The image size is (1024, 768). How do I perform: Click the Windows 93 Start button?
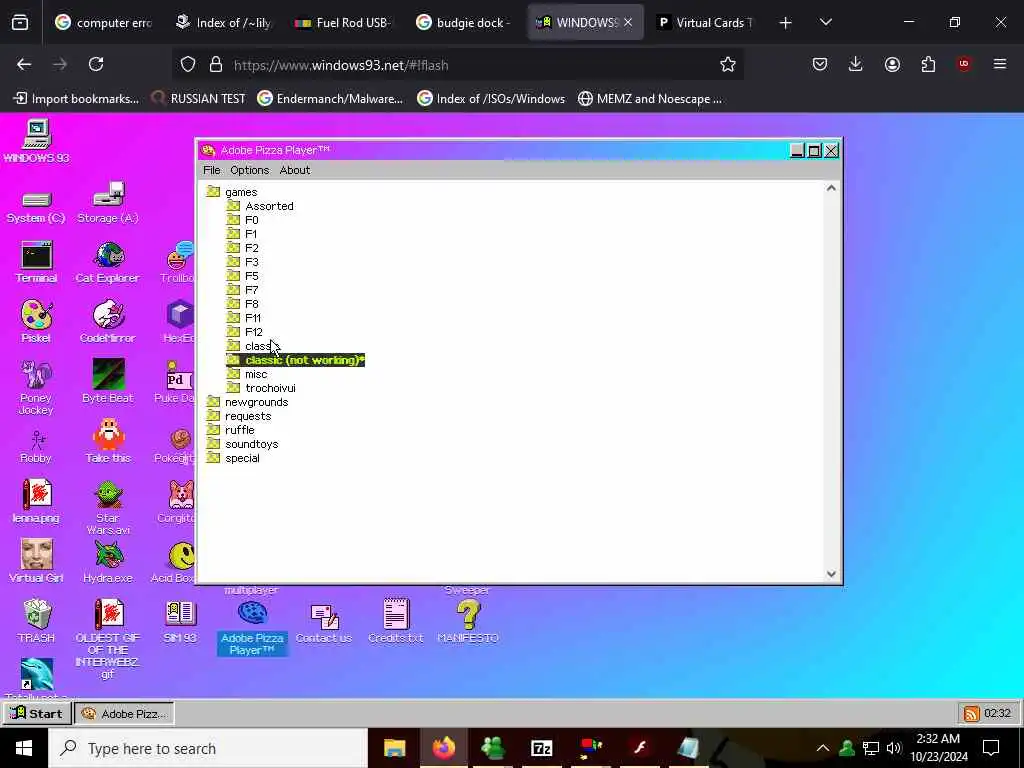click(37, 713)
